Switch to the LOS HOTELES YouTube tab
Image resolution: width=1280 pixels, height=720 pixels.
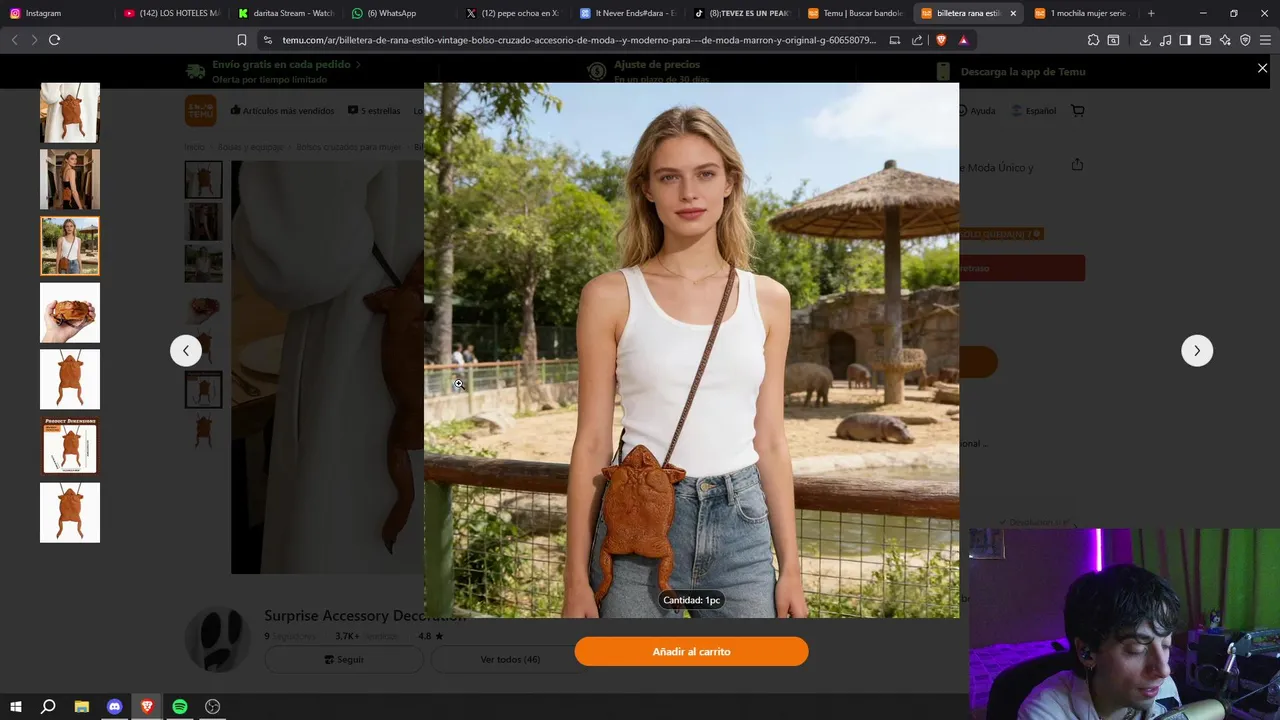(x=172, y=13)
